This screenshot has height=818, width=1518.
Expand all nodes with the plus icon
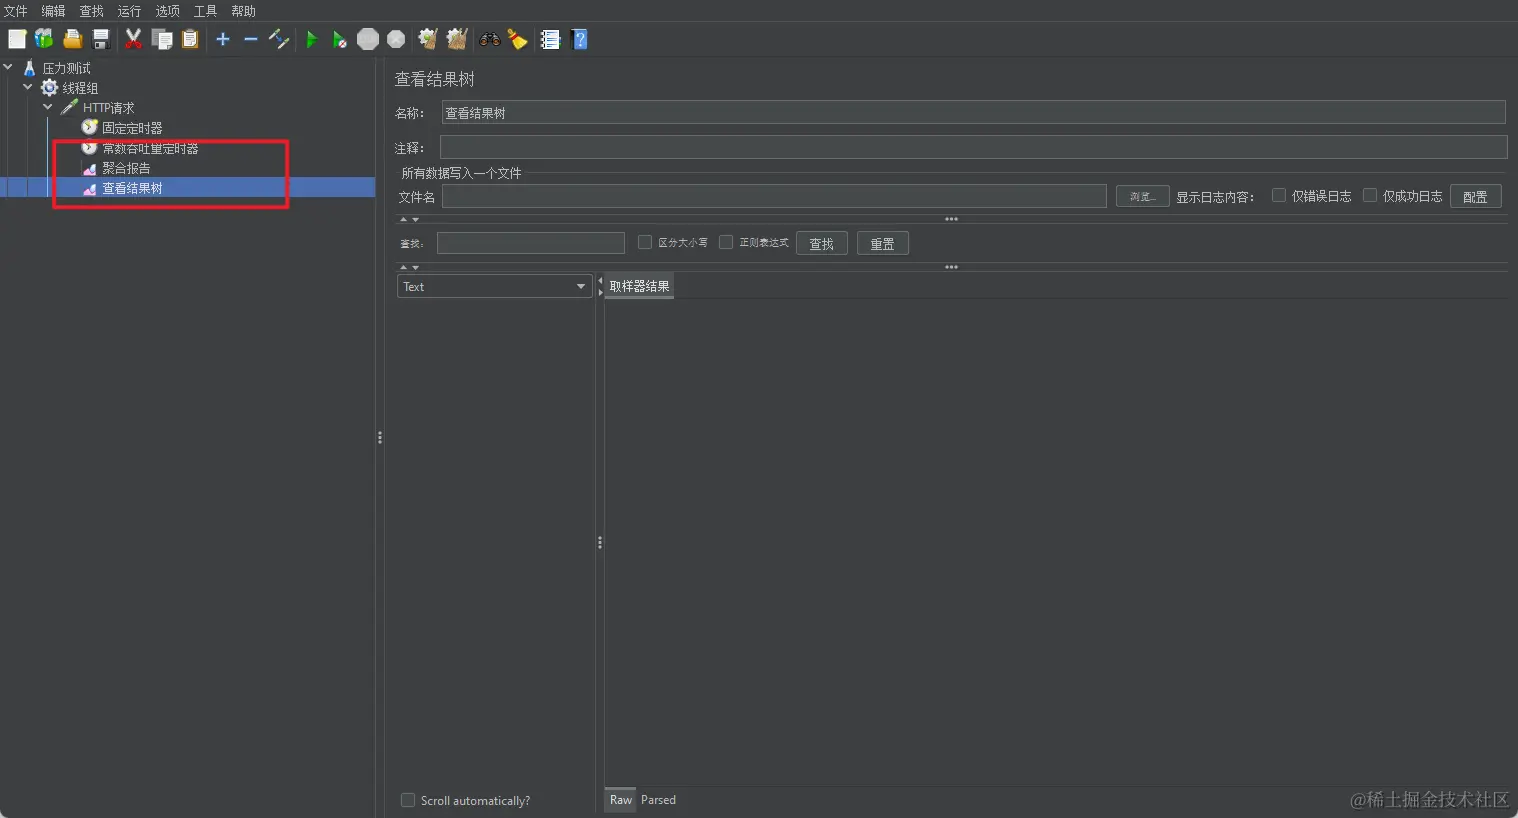223,39
